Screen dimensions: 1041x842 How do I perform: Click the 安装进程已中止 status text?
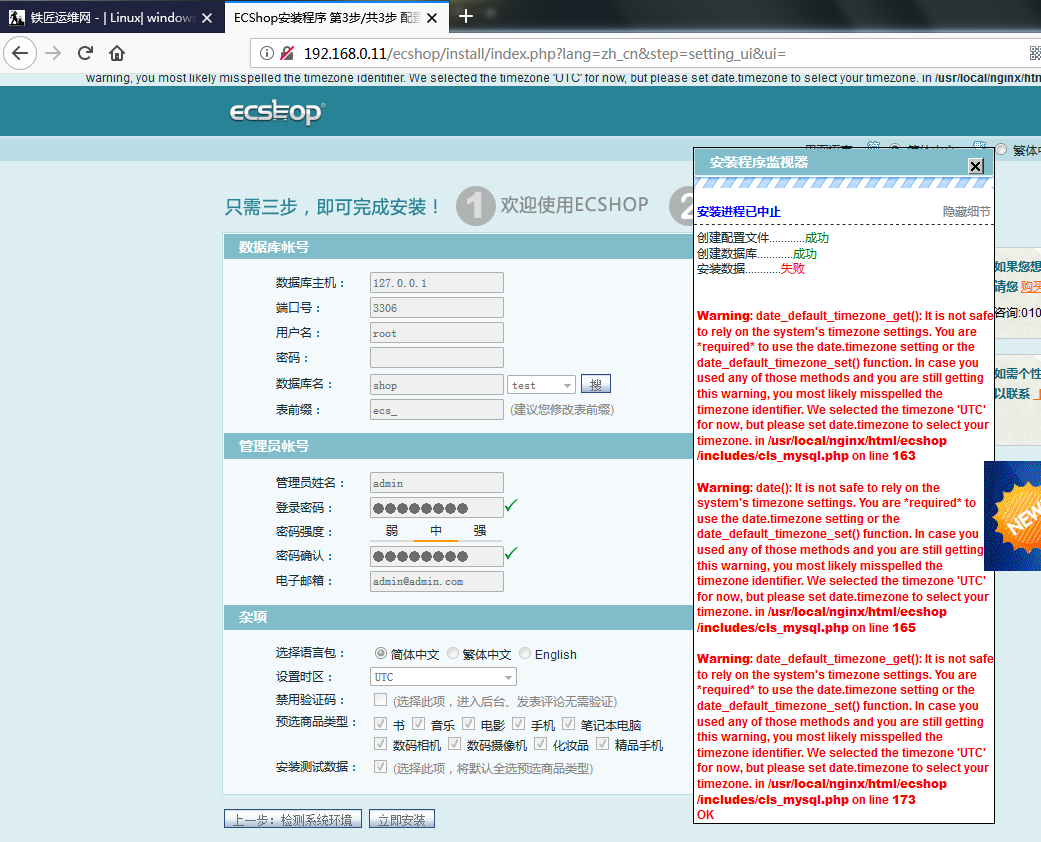point(739,212)
